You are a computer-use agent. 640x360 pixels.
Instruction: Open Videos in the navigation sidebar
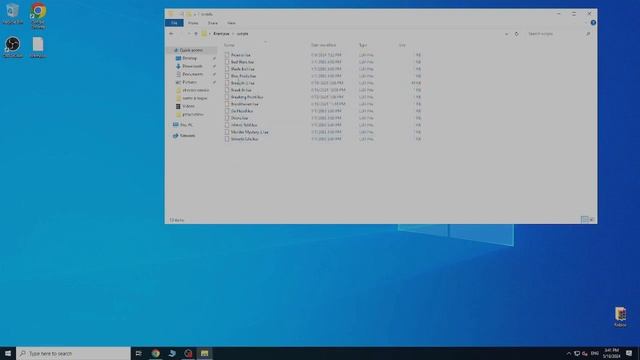tap(188, 106)
